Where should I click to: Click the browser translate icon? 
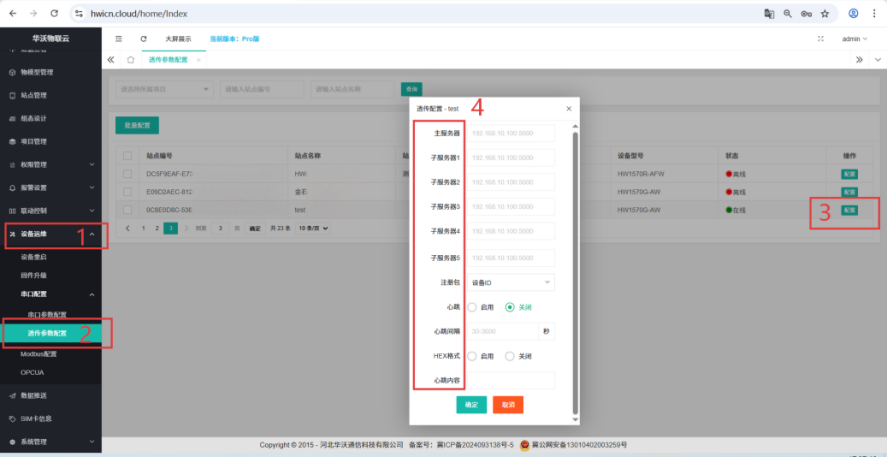[769, 14]
